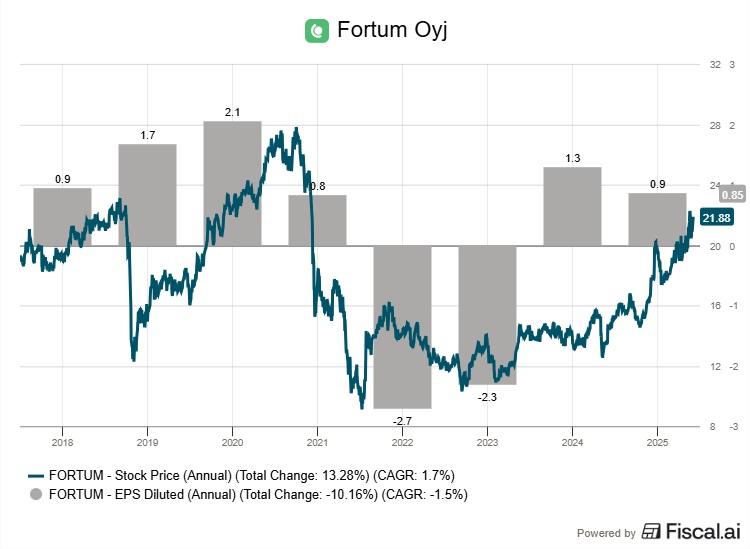Click the 2018 EPS bar labeled 0.9
Viewport: 750px width, 549px height.
pyautogui.click(x=62, y=217)
